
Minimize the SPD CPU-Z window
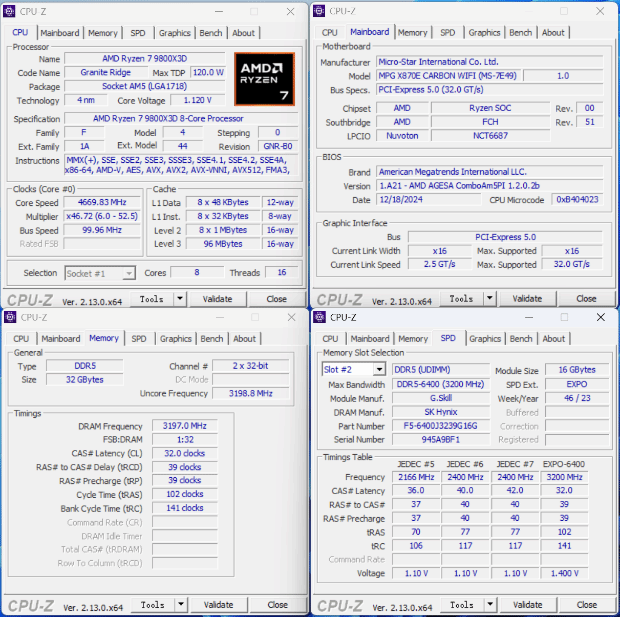[x=529, y=317]
